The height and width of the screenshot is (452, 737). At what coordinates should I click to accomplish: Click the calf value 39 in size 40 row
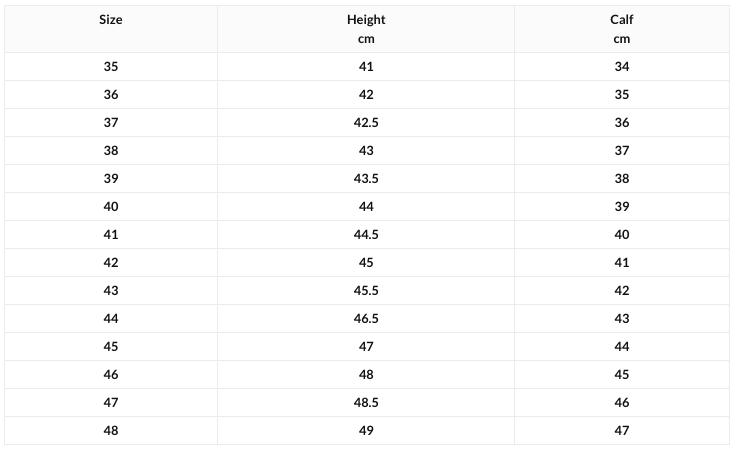coord(622,207)
